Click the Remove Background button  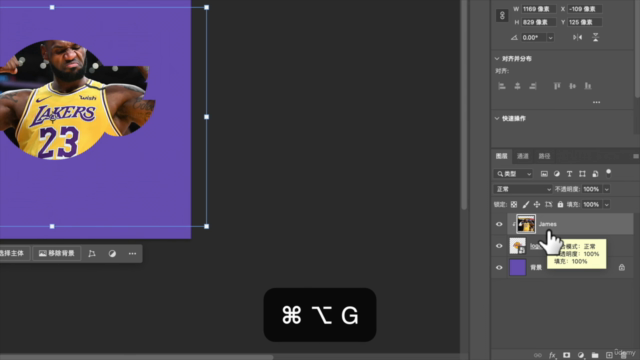tap(56, 253)
